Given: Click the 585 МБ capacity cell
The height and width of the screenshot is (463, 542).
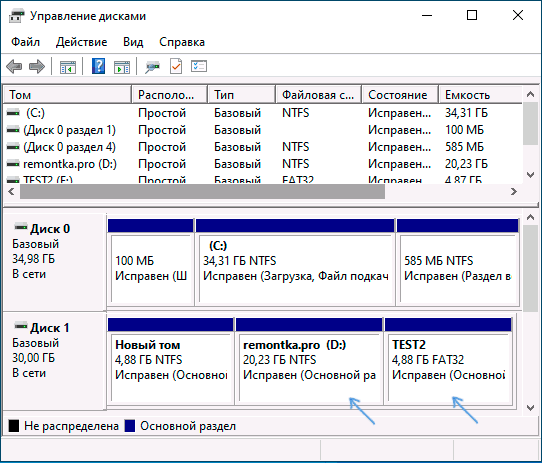Looking at the screenshot, I should tap(464, 147).
